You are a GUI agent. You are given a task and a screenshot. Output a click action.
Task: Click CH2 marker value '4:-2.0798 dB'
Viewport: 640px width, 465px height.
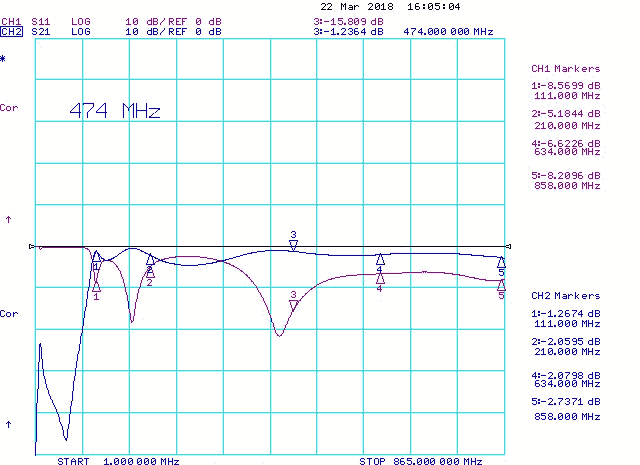click(566, 375)
